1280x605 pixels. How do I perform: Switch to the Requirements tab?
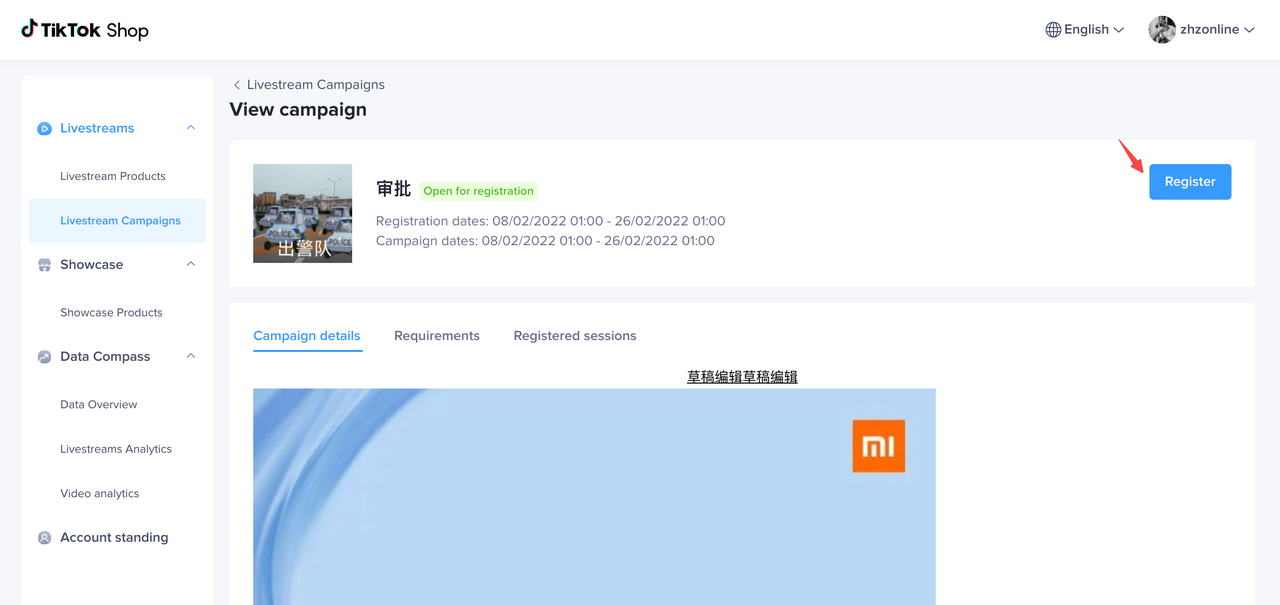click(437, 336)
